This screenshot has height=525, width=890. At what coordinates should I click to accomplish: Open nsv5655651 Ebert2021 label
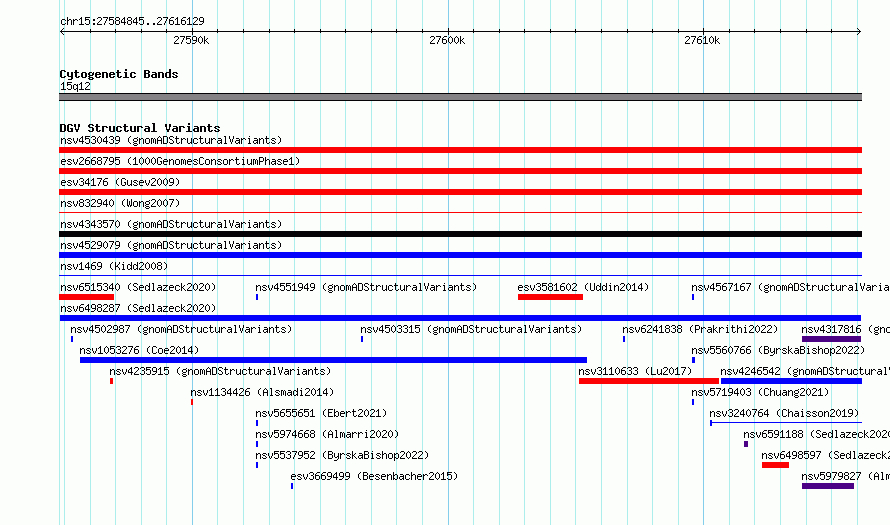321,413
